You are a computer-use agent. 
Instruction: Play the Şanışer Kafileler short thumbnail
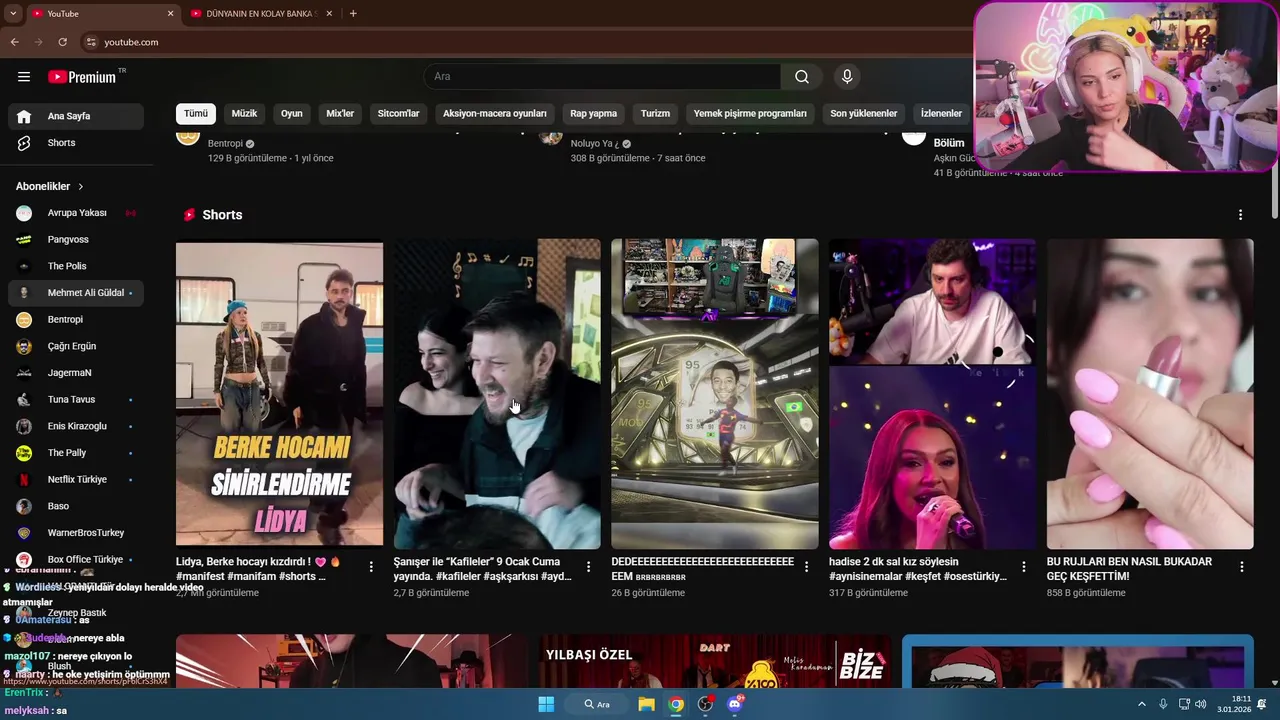click(x=497, y=394)
